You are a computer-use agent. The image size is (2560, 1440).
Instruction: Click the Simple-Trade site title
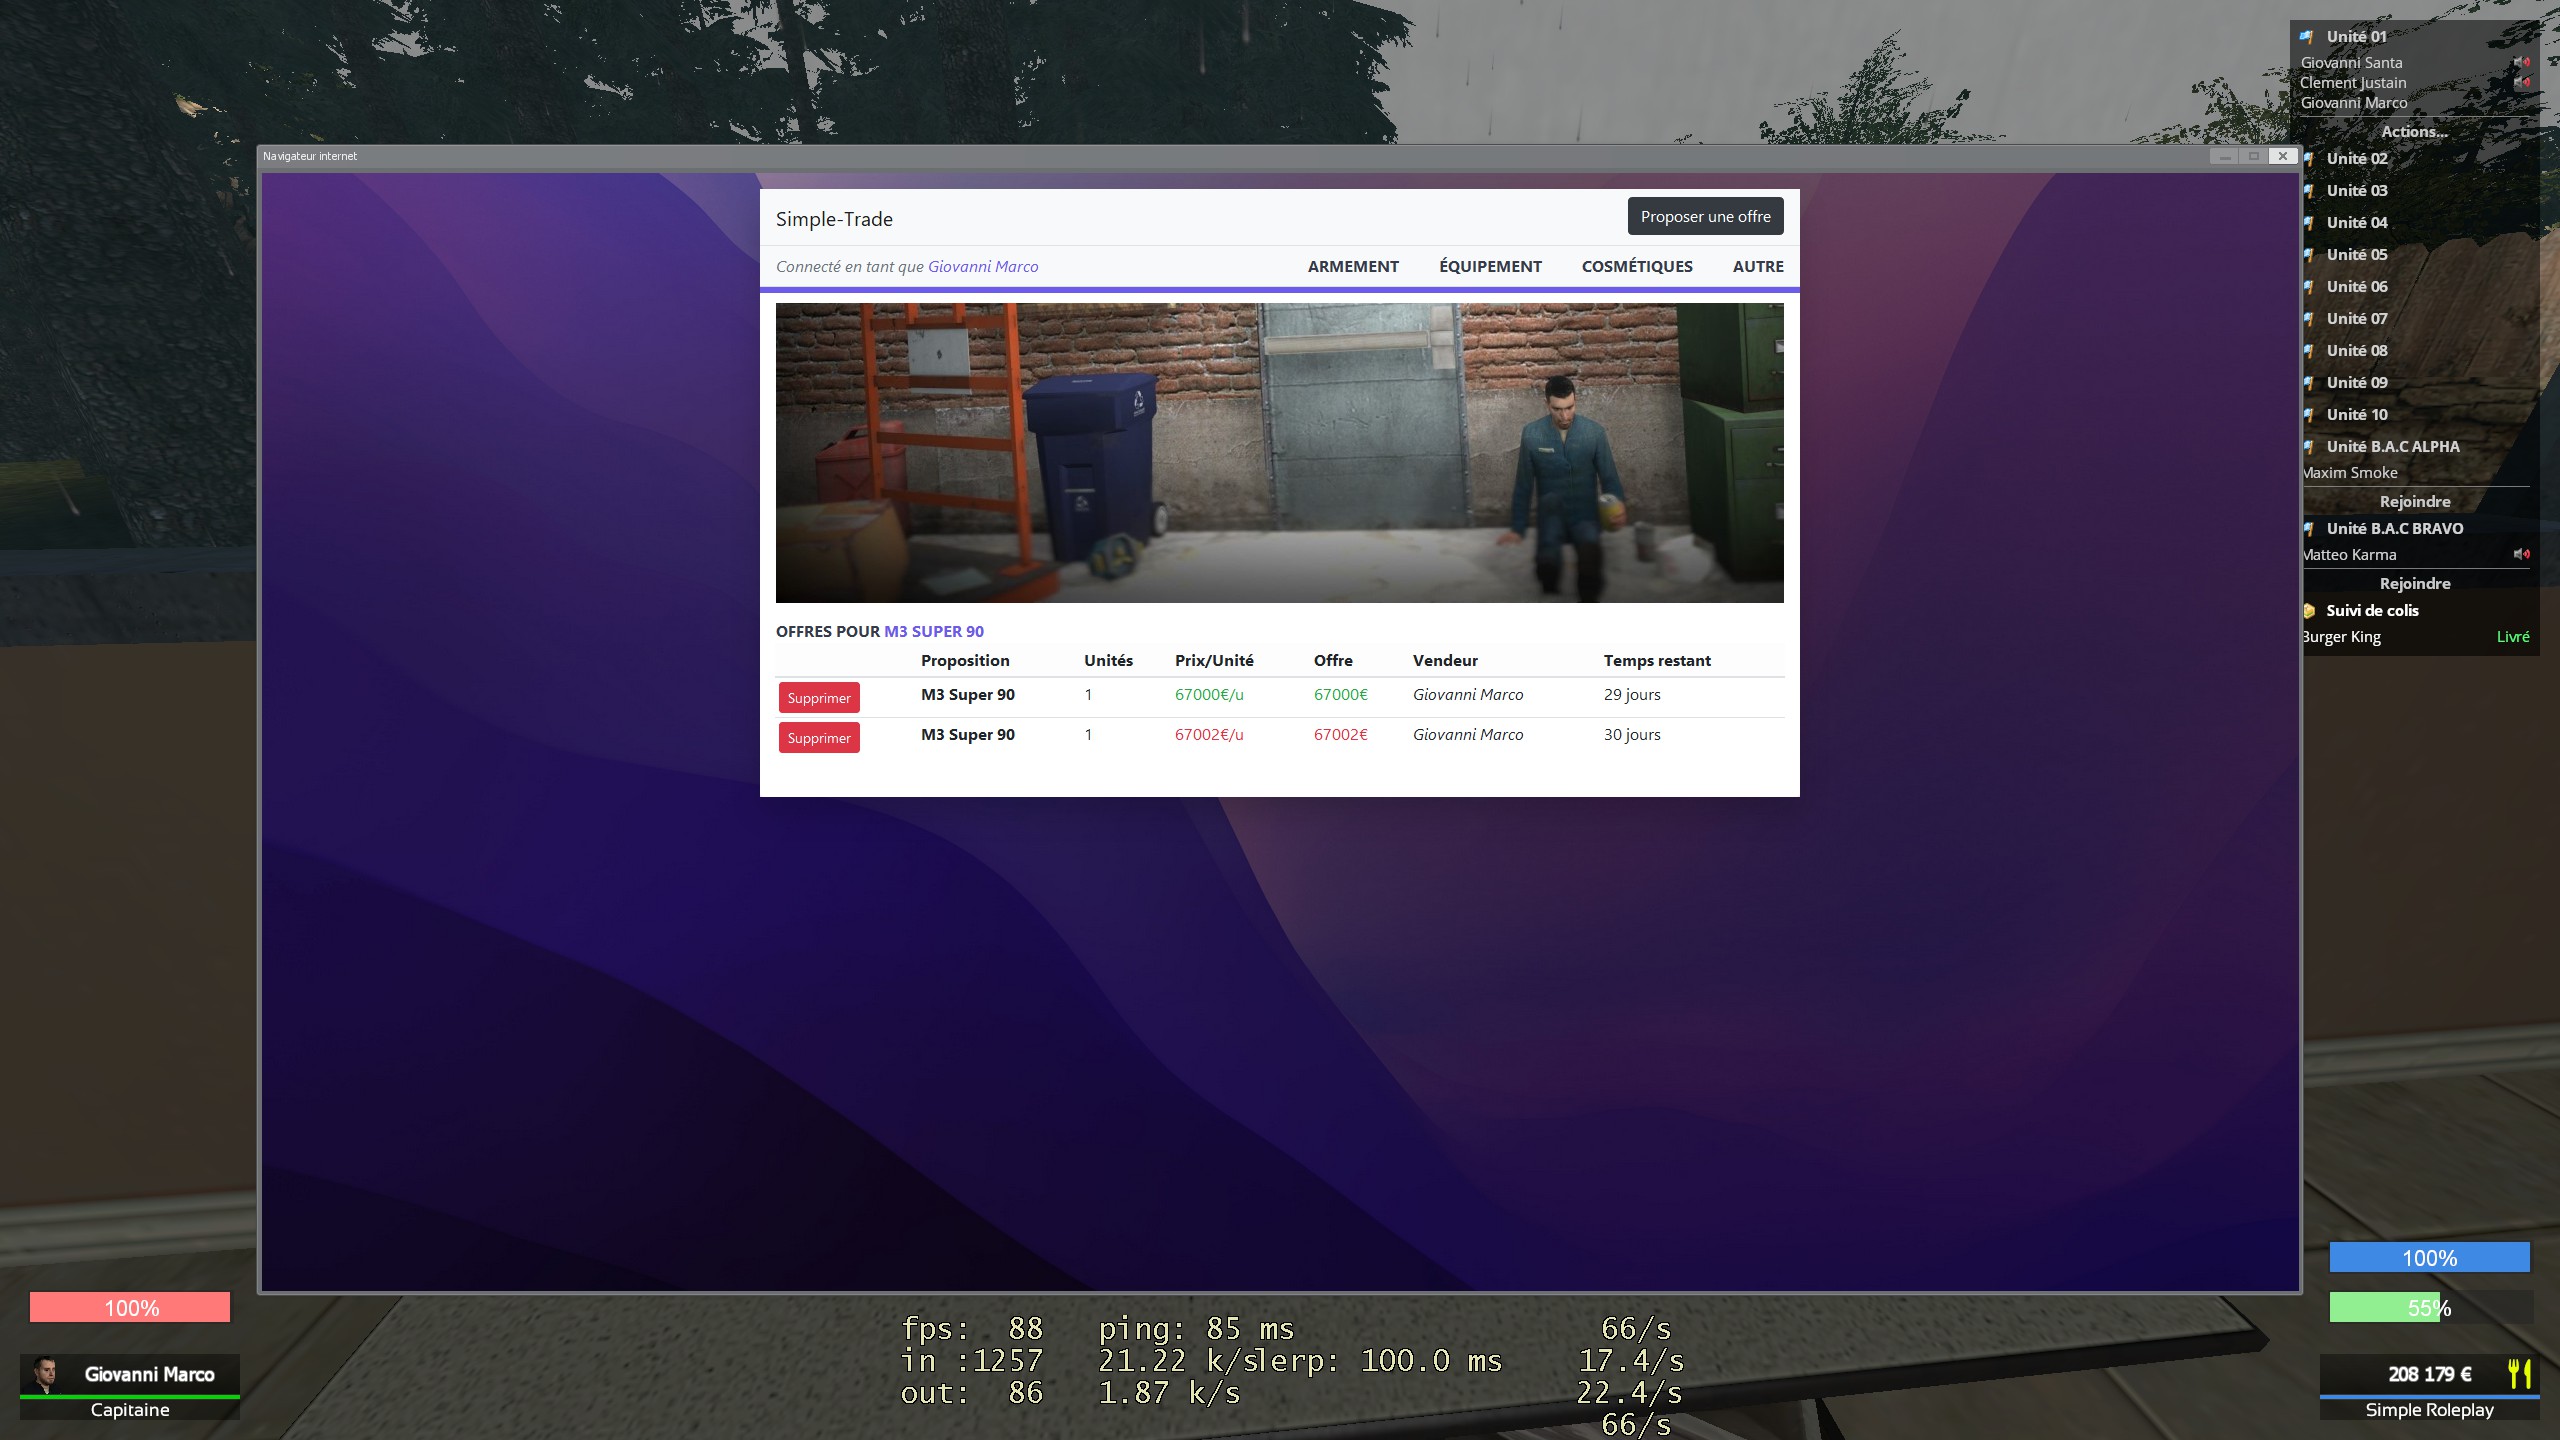pos(834,219)
